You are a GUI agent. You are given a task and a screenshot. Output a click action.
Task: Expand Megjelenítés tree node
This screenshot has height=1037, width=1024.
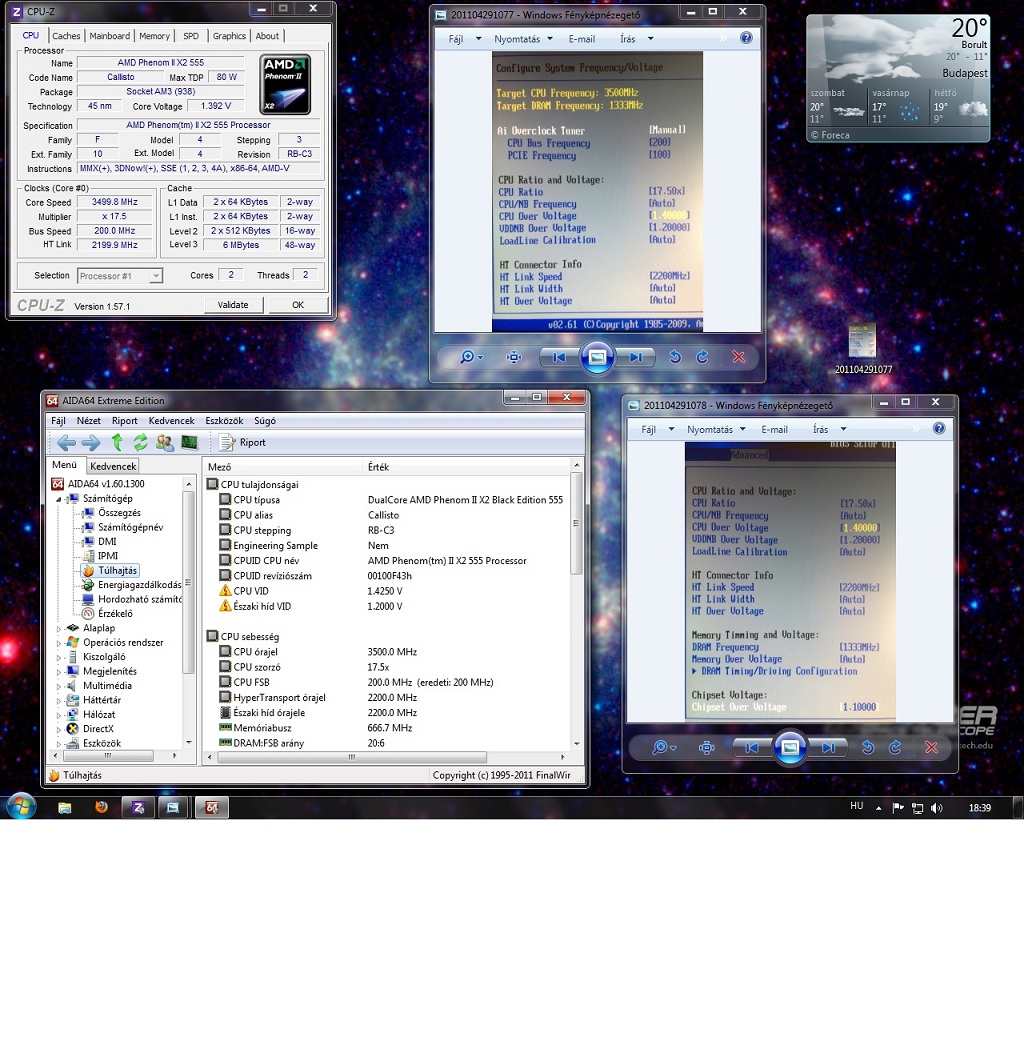click(58, 671)
